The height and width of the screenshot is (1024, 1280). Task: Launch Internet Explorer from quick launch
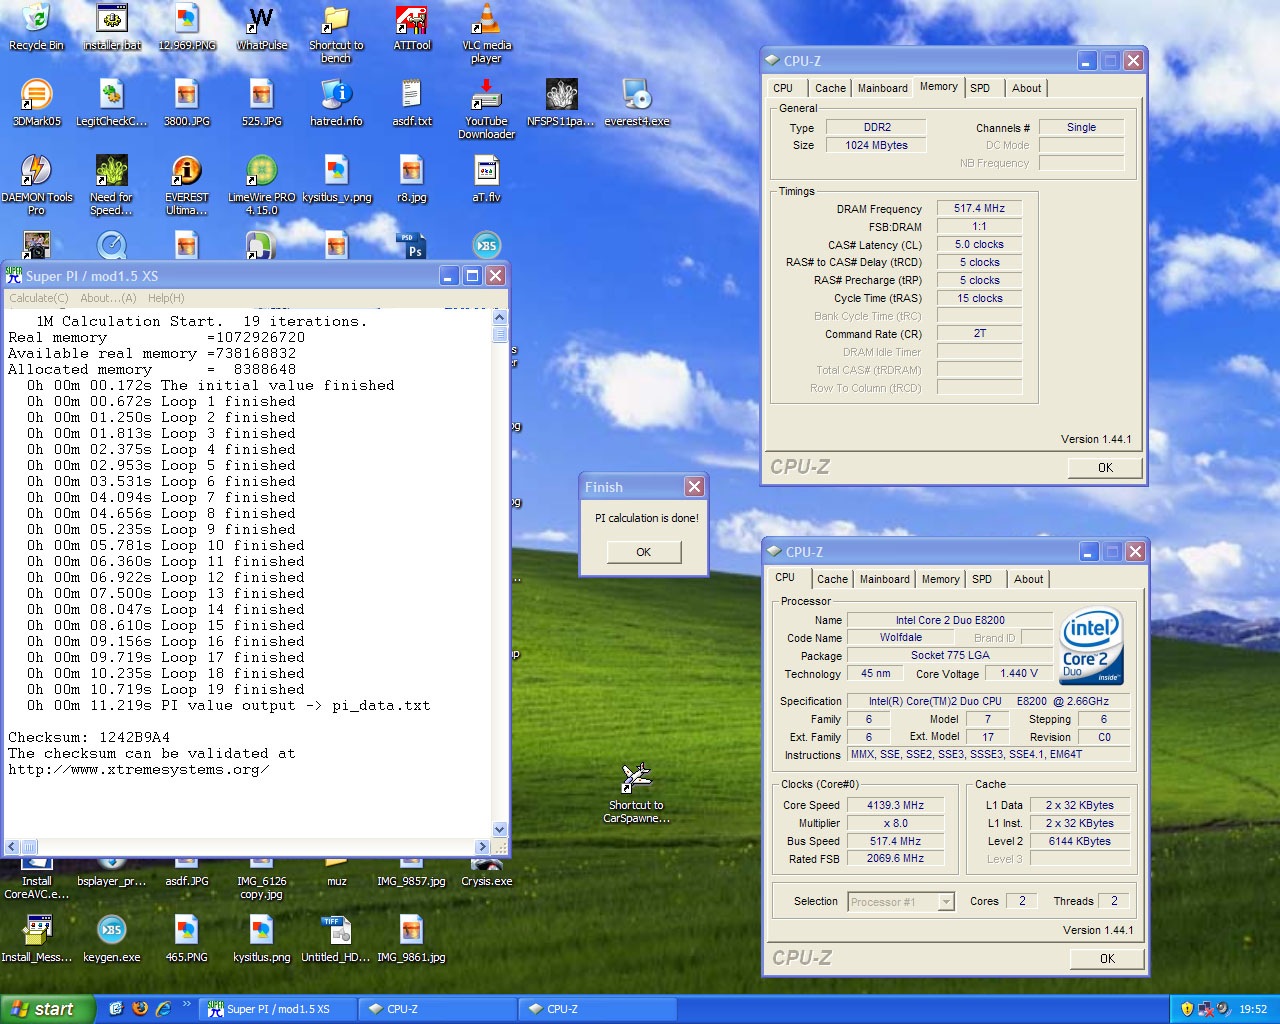click(x=162, y=1009)
